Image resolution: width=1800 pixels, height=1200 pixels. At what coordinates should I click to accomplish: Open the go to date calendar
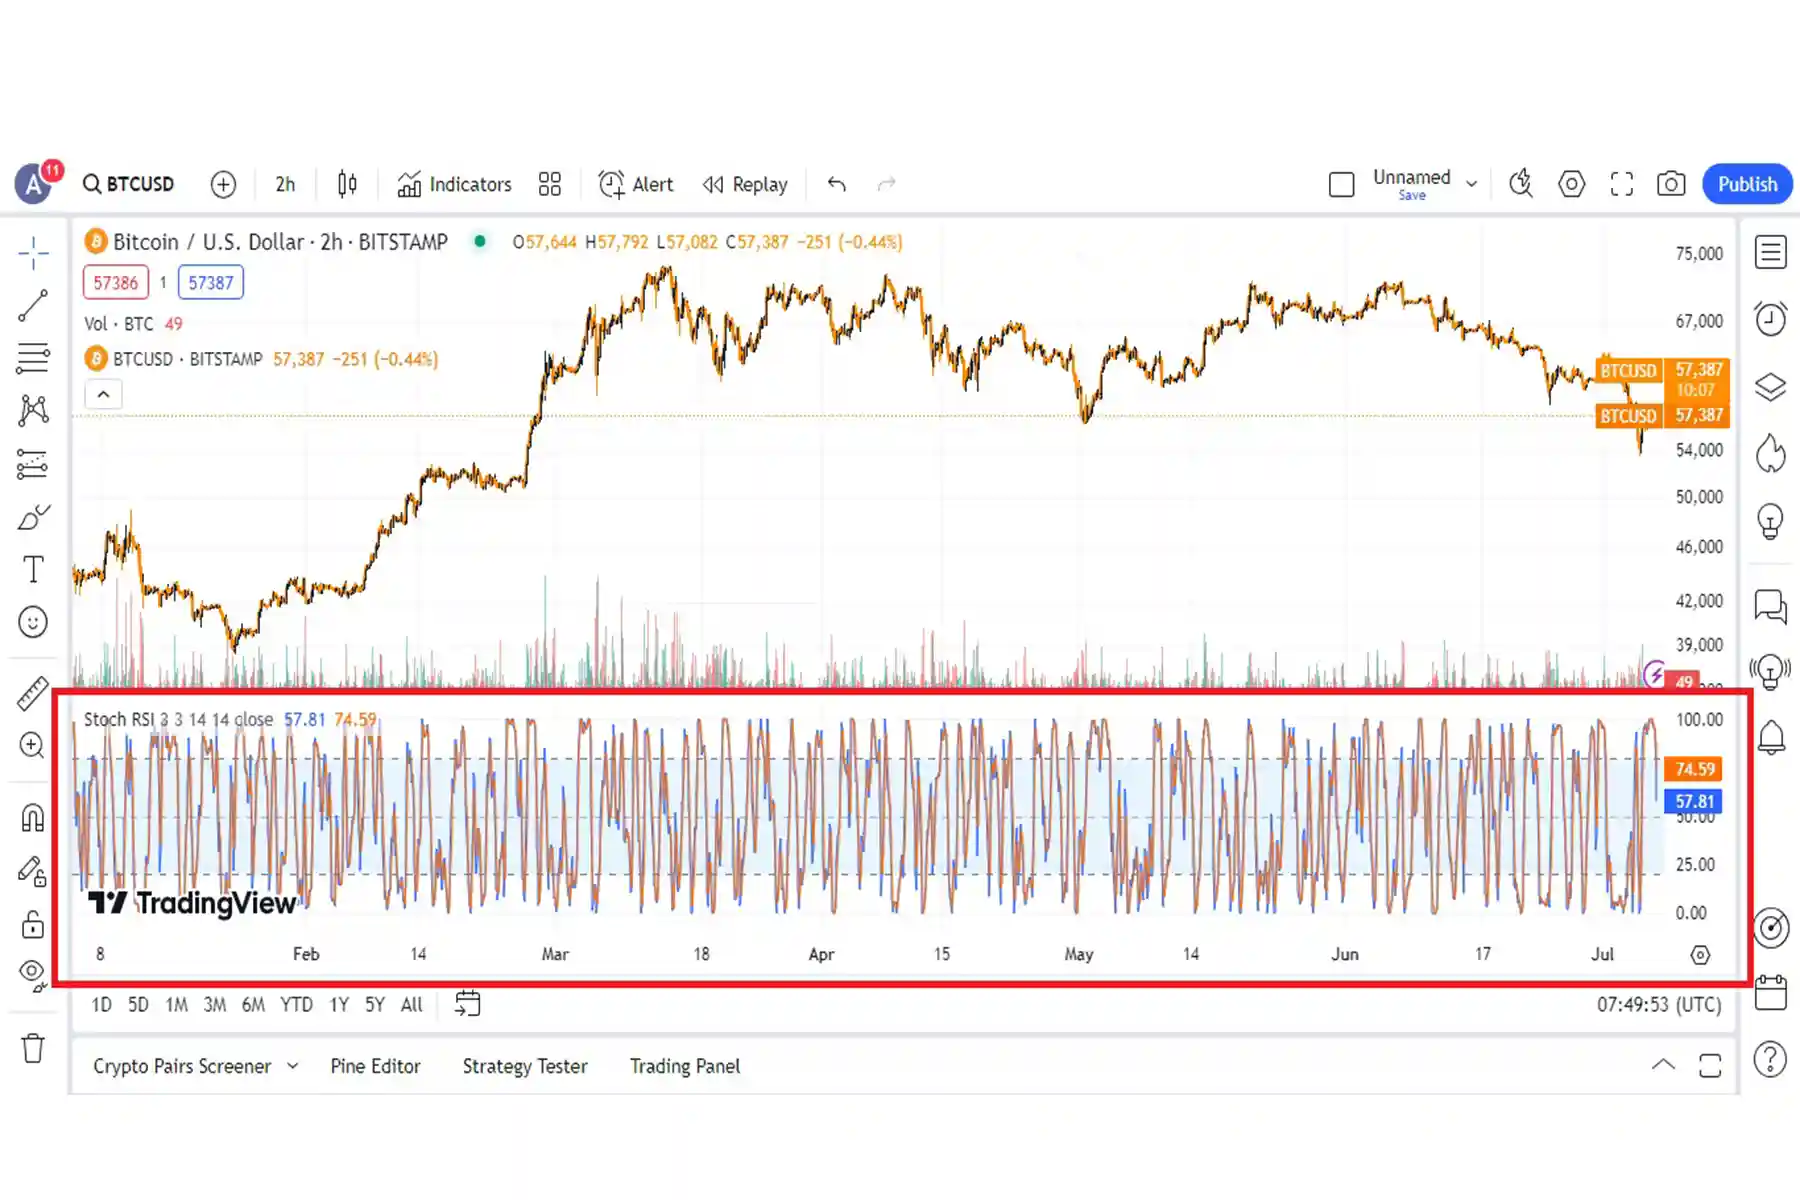tap(468, 1004)
